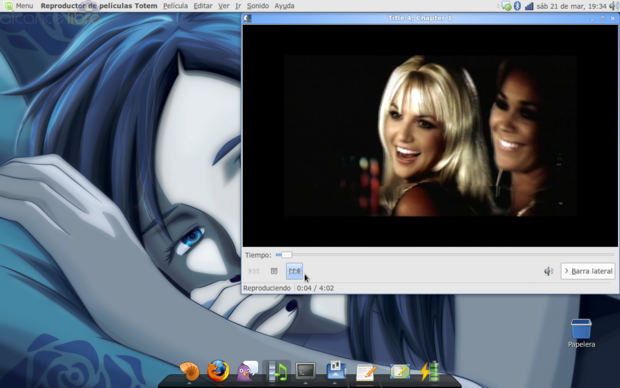Click the Totem movie player dock icon
The height and width of the screenshot is (388, 620).
tap(276, 371)
